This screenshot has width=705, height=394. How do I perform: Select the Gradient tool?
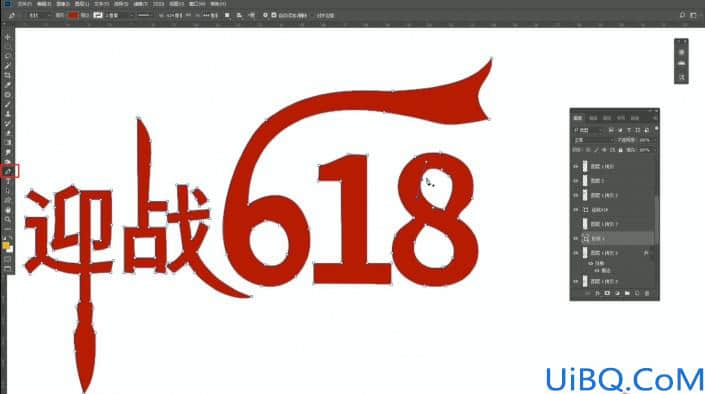(8, 143)
